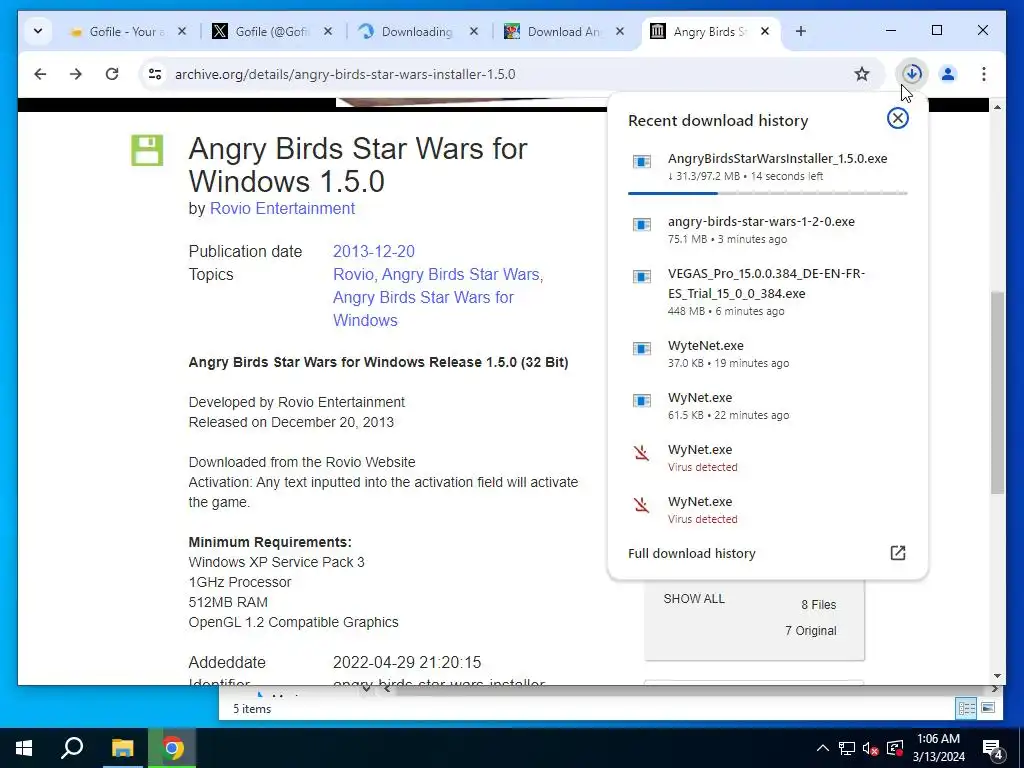The height and width of the screenshot is (768, 1024).
Task: Open the tab search dropdown arrow
Action: [38, 31]
